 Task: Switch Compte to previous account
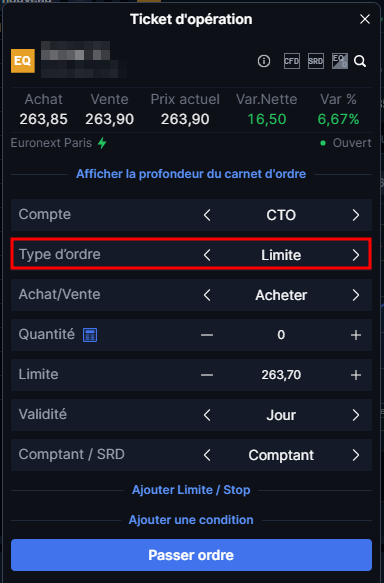pos(207,215)
